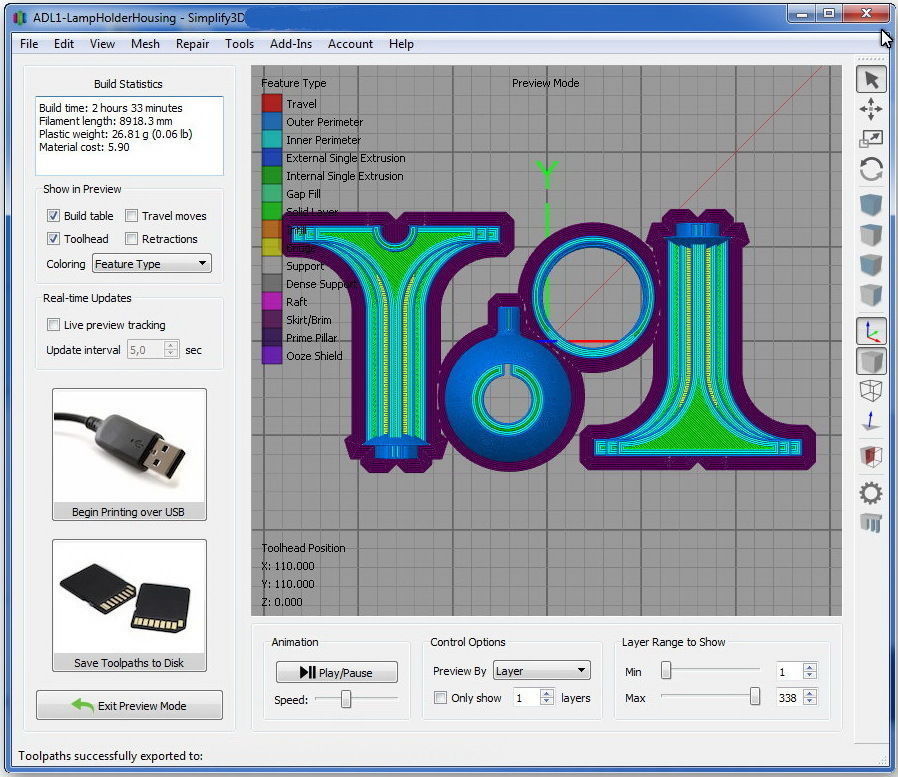The image size is (898, 777).
Task: Click the animation Speed slider handle
Action: (346, 699)
